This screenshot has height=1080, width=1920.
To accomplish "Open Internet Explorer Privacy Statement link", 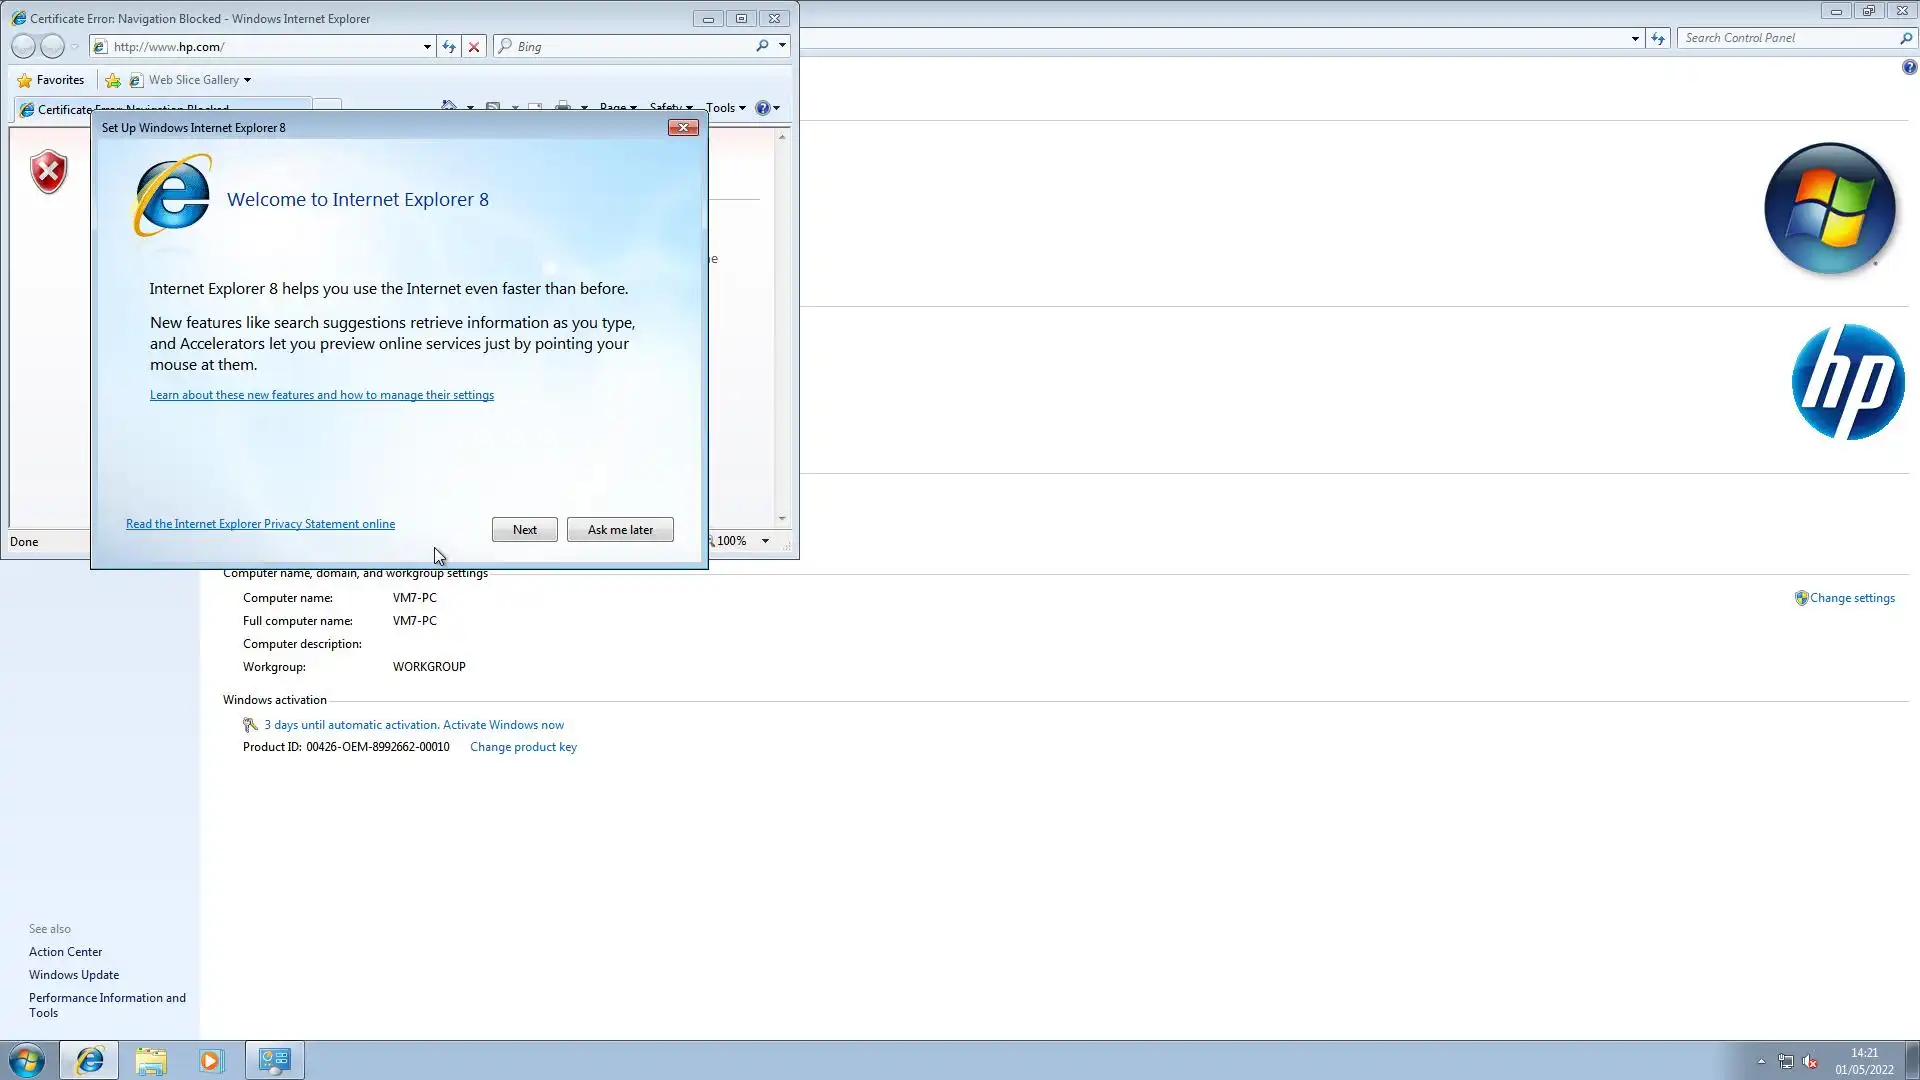I will click(260, 524).
